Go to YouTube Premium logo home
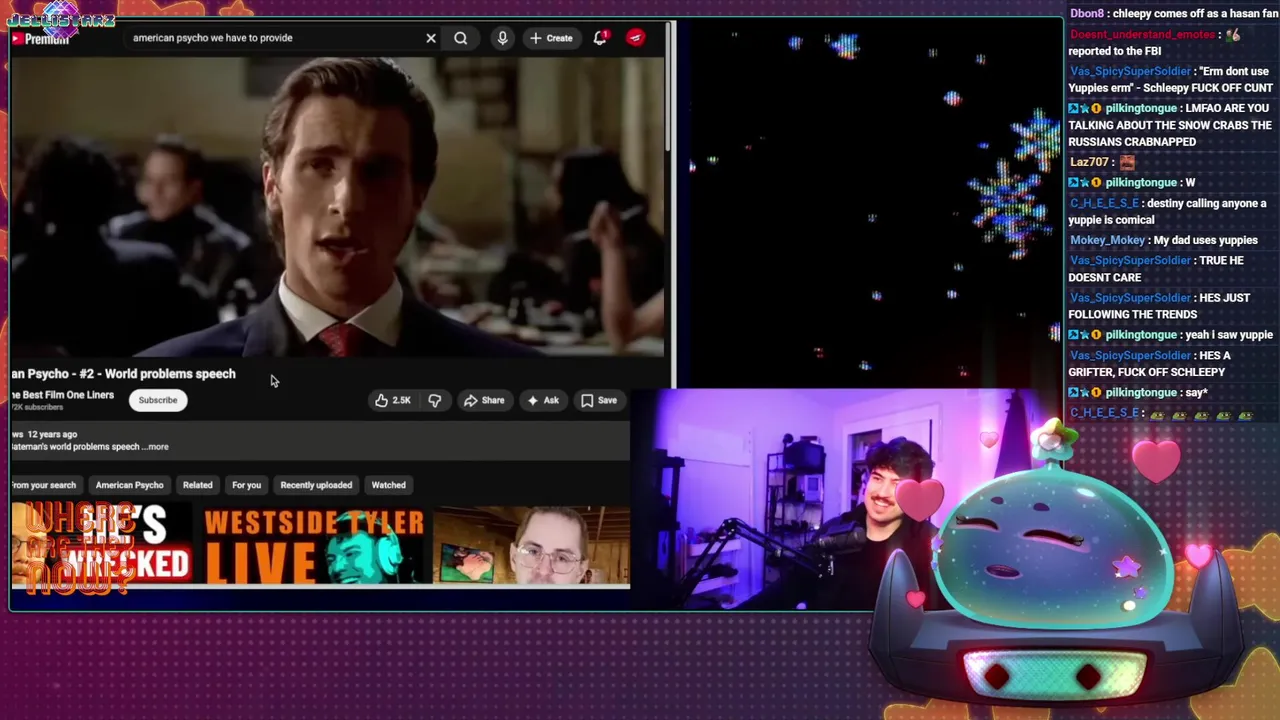Viewport: 1280px width, 720px height. pyautogui.click(x=40, y=39)
